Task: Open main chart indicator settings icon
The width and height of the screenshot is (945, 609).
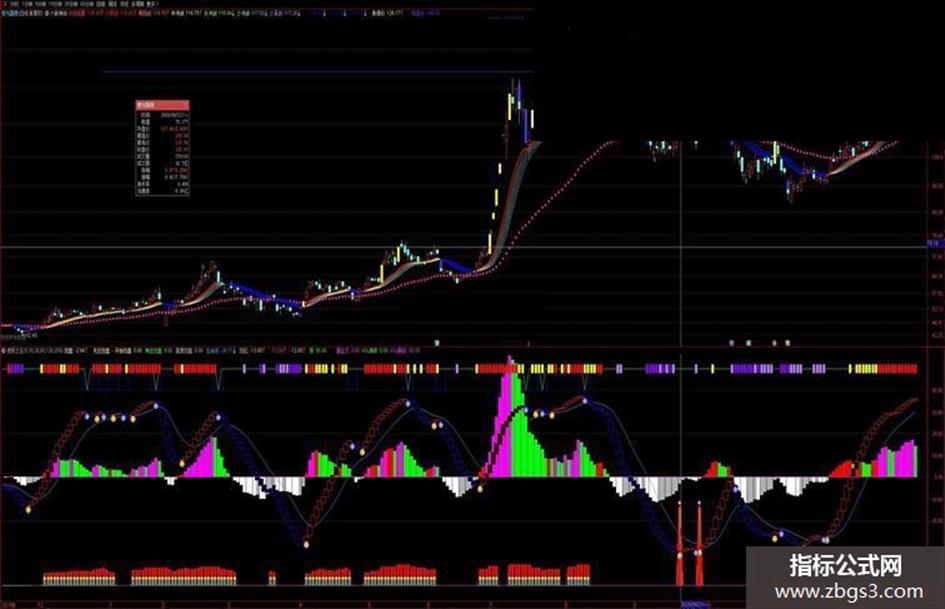Action: point(46,12)
